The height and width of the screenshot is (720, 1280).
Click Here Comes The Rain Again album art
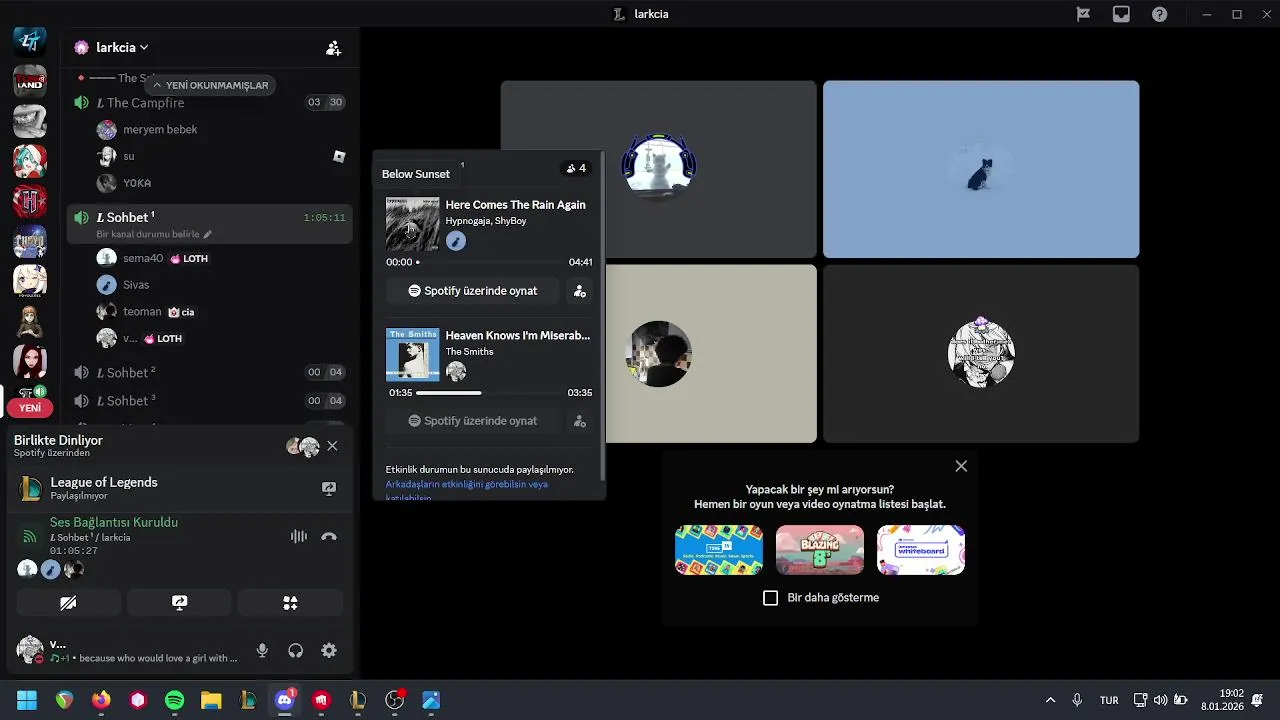coord(412,223)
